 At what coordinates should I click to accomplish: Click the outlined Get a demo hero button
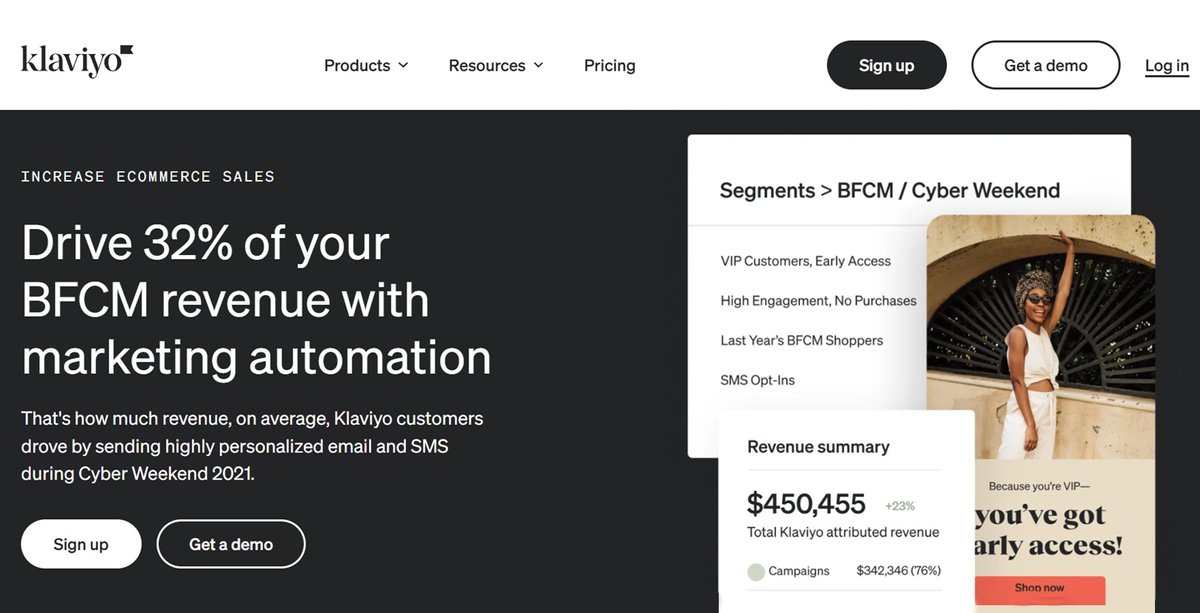coord(231,544)
